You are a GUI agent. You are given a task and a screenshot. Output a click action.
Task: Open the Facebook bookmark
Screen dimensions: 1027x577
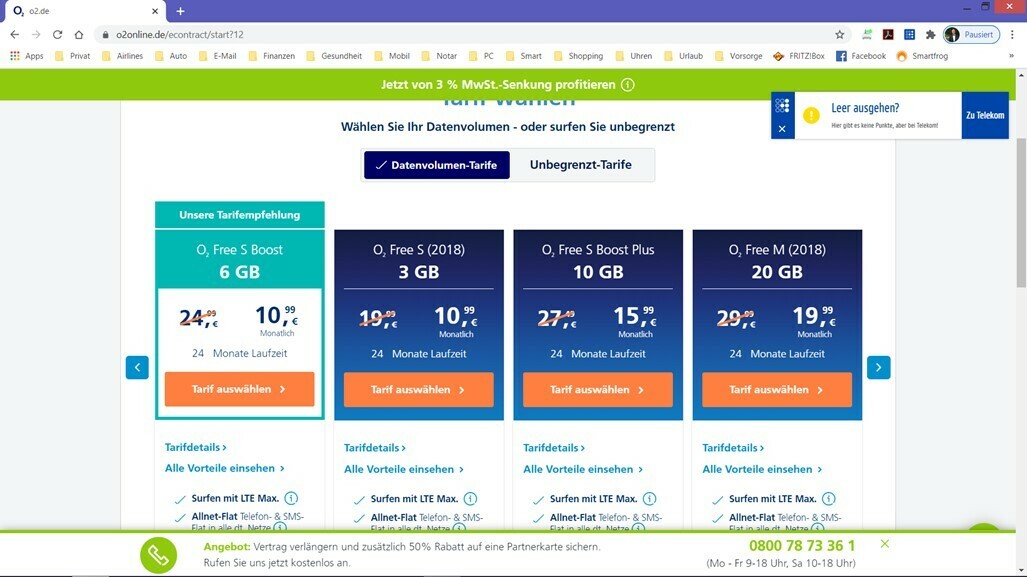point(861,56)
